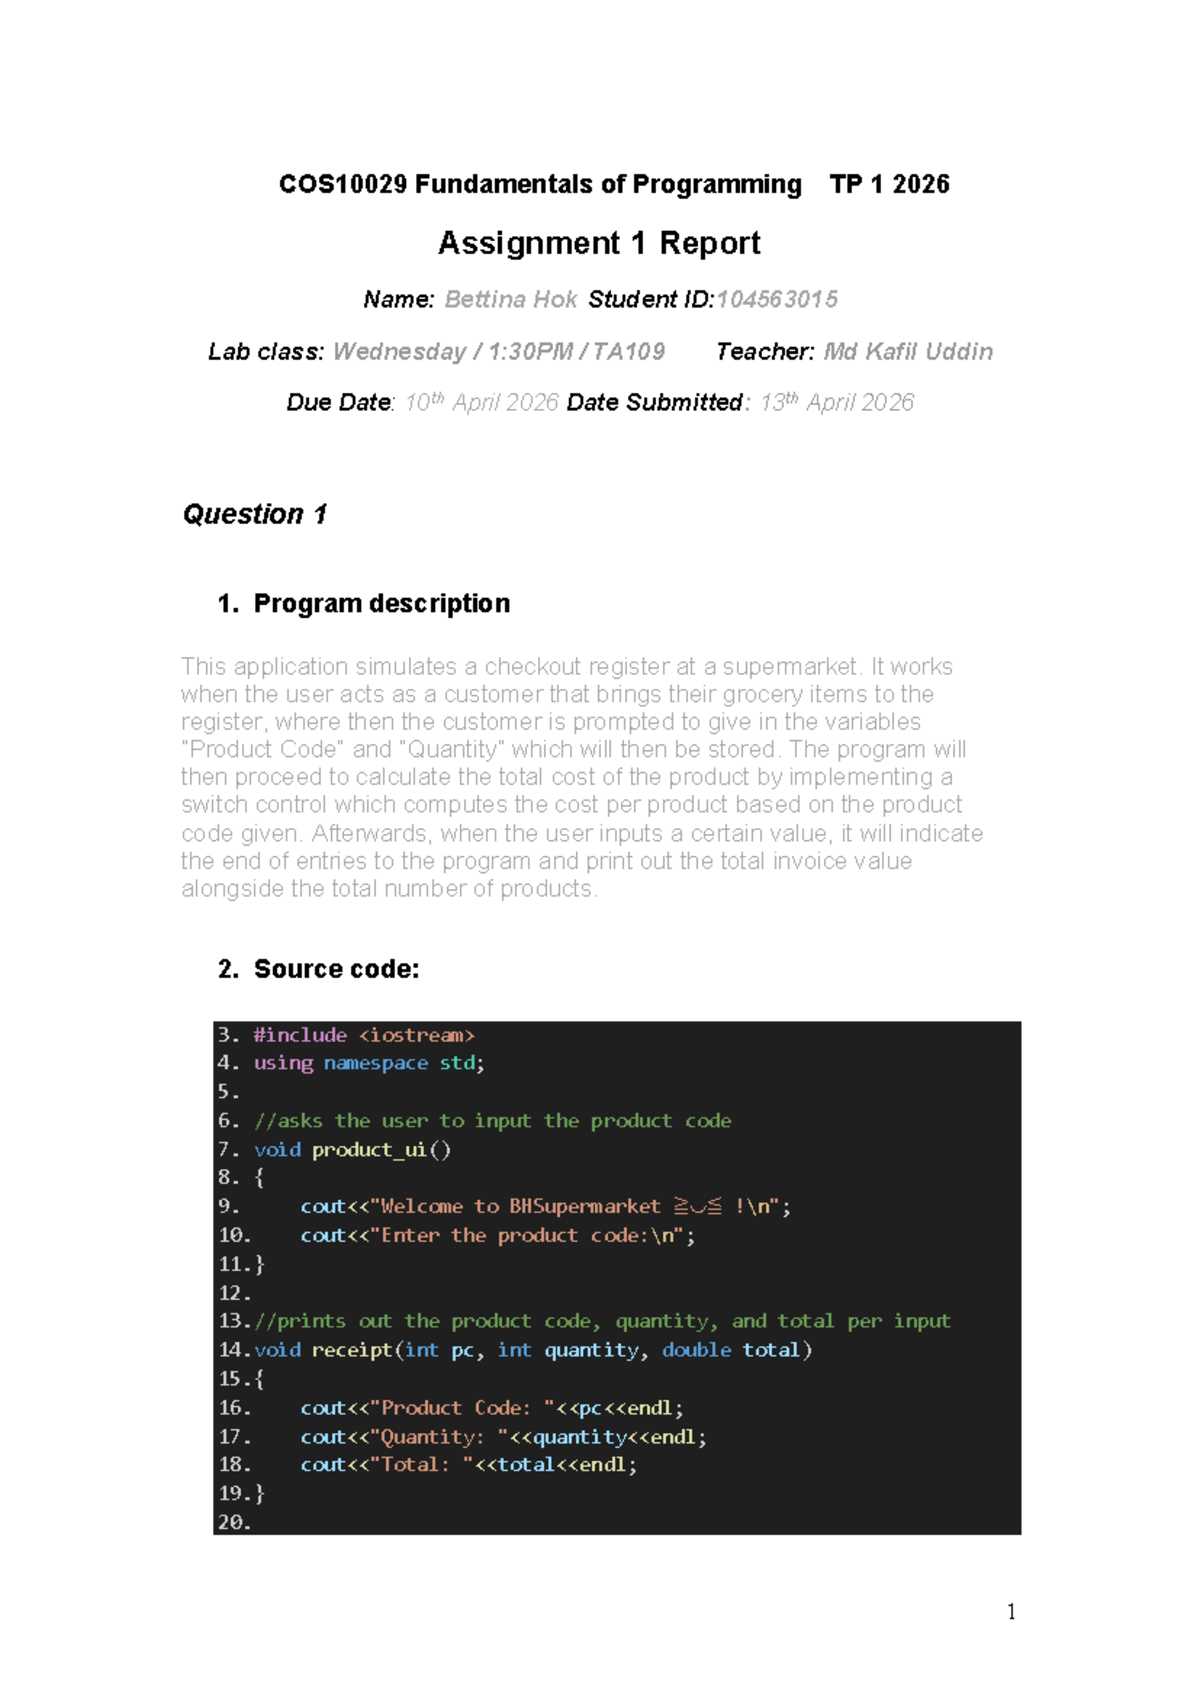Click the "Question 1" heading
Viewport: 1200px width, 1696px height.
(x=255, y=514)
